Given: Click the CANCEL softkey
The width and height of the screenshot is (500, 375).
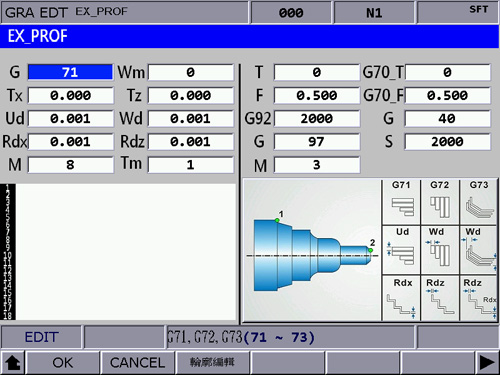Looking at the screenshot, I should coord(137,362).
